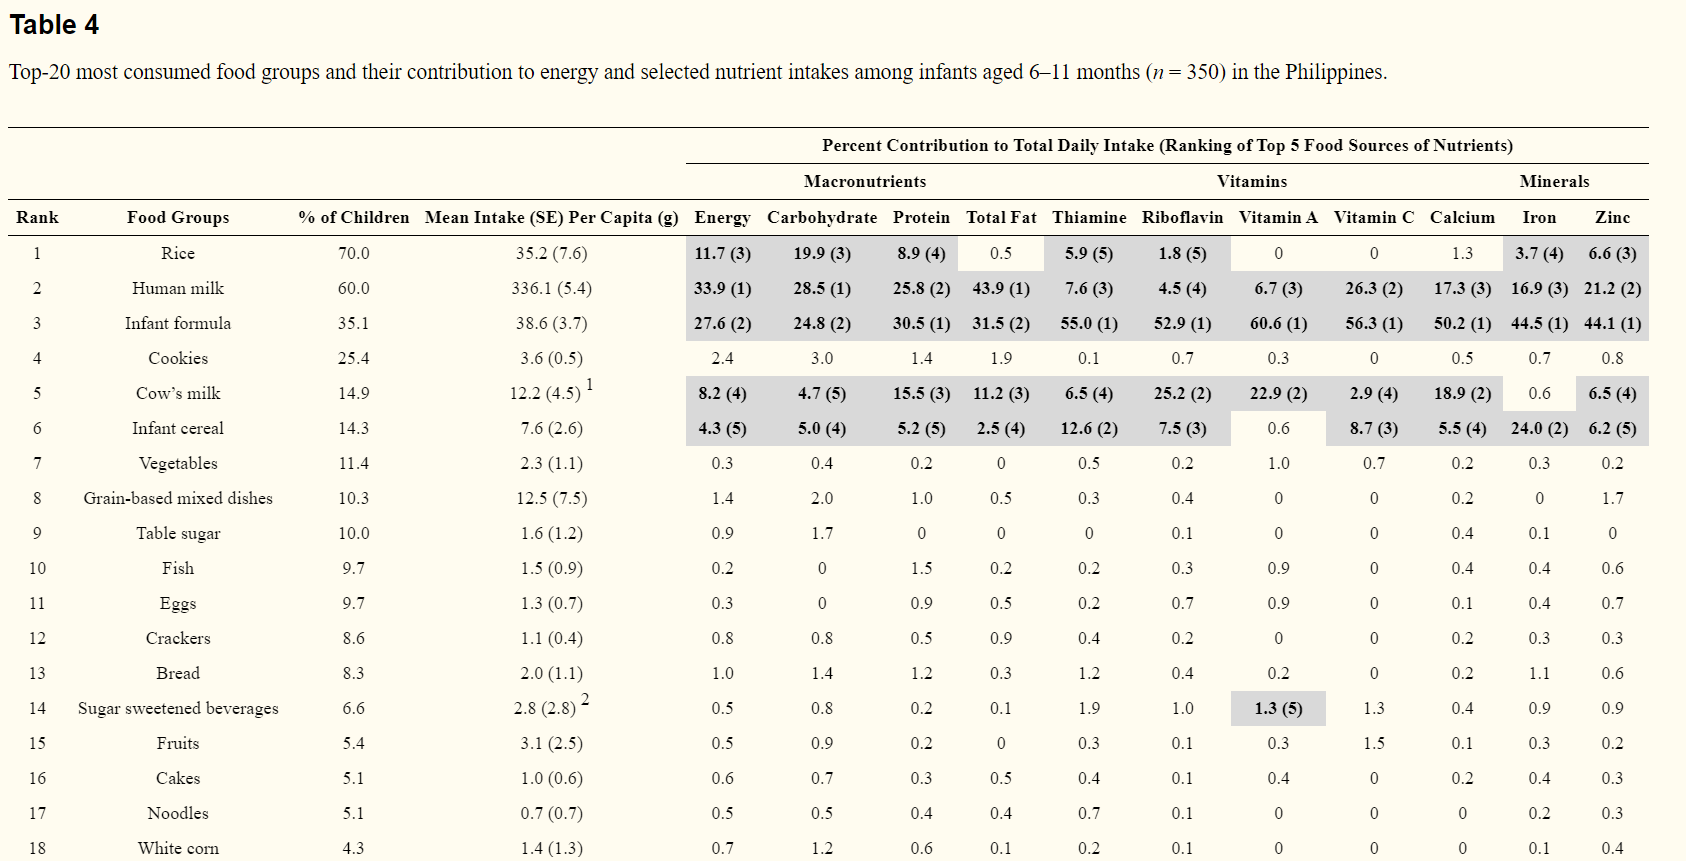Click the 'Table 4' heading
Viewport: 1686px width, 861px height.
point(54,25)
